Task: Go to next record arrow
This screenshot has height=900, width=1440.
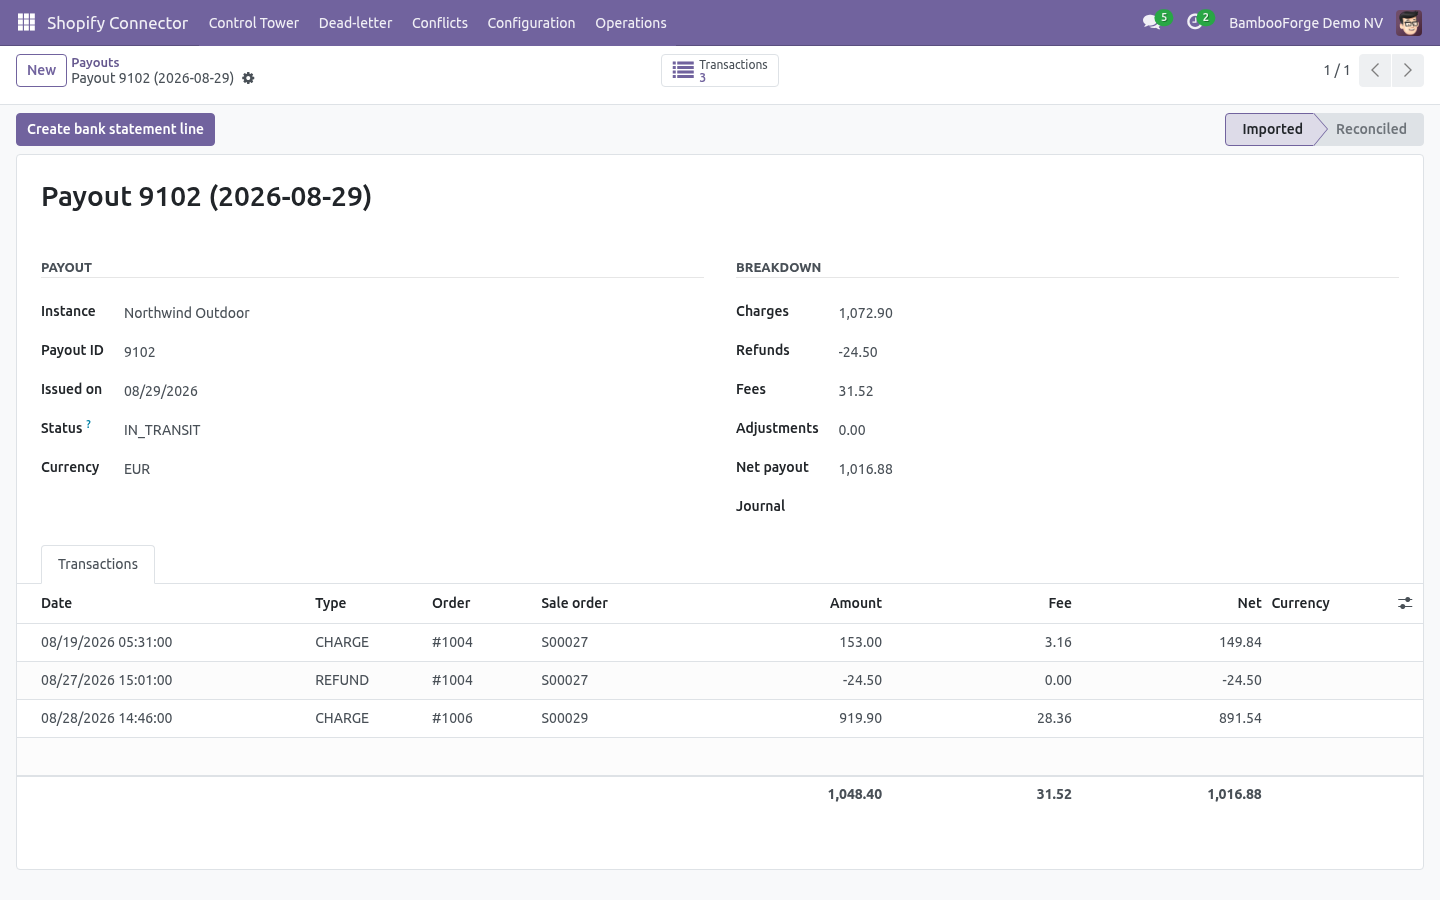Action: 1408,70
